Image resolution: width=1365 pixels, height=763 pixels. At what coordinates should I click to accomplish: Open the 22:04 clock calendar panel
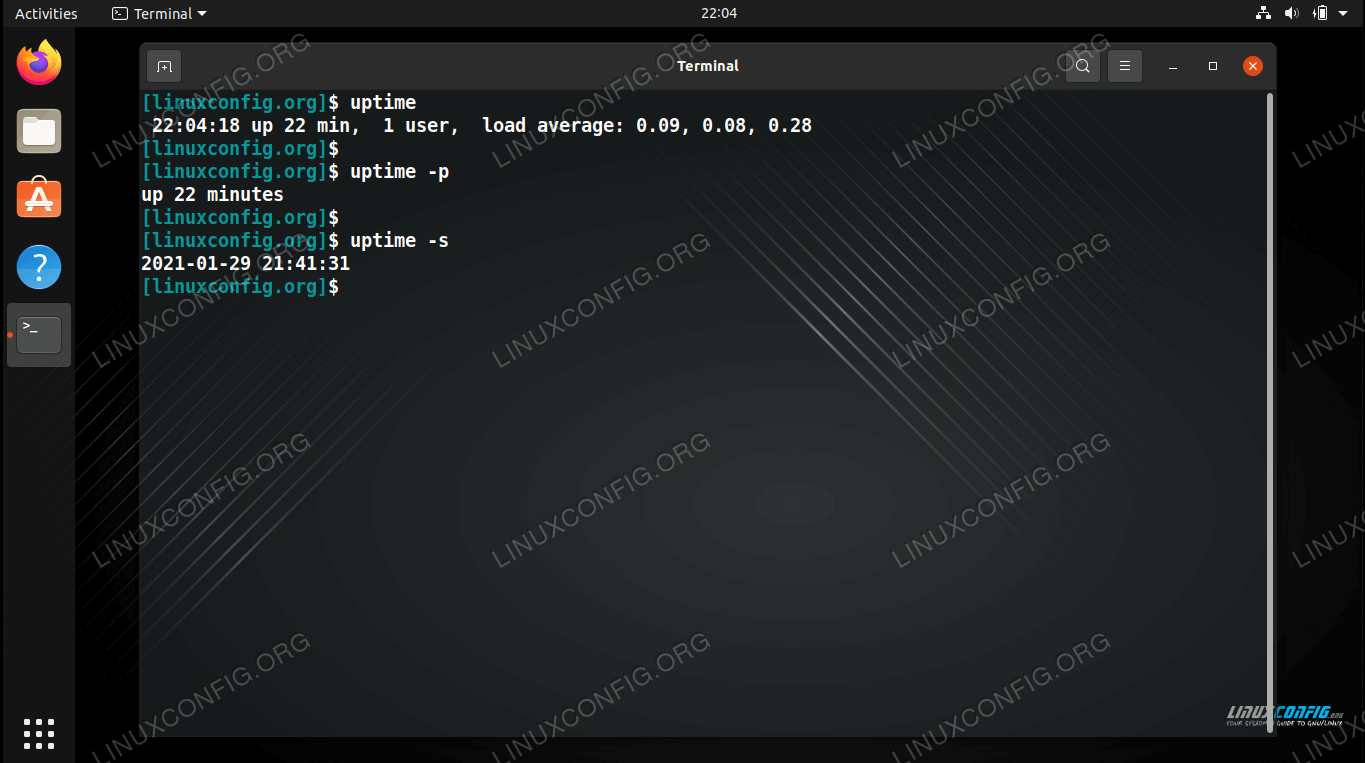point(719,13)
